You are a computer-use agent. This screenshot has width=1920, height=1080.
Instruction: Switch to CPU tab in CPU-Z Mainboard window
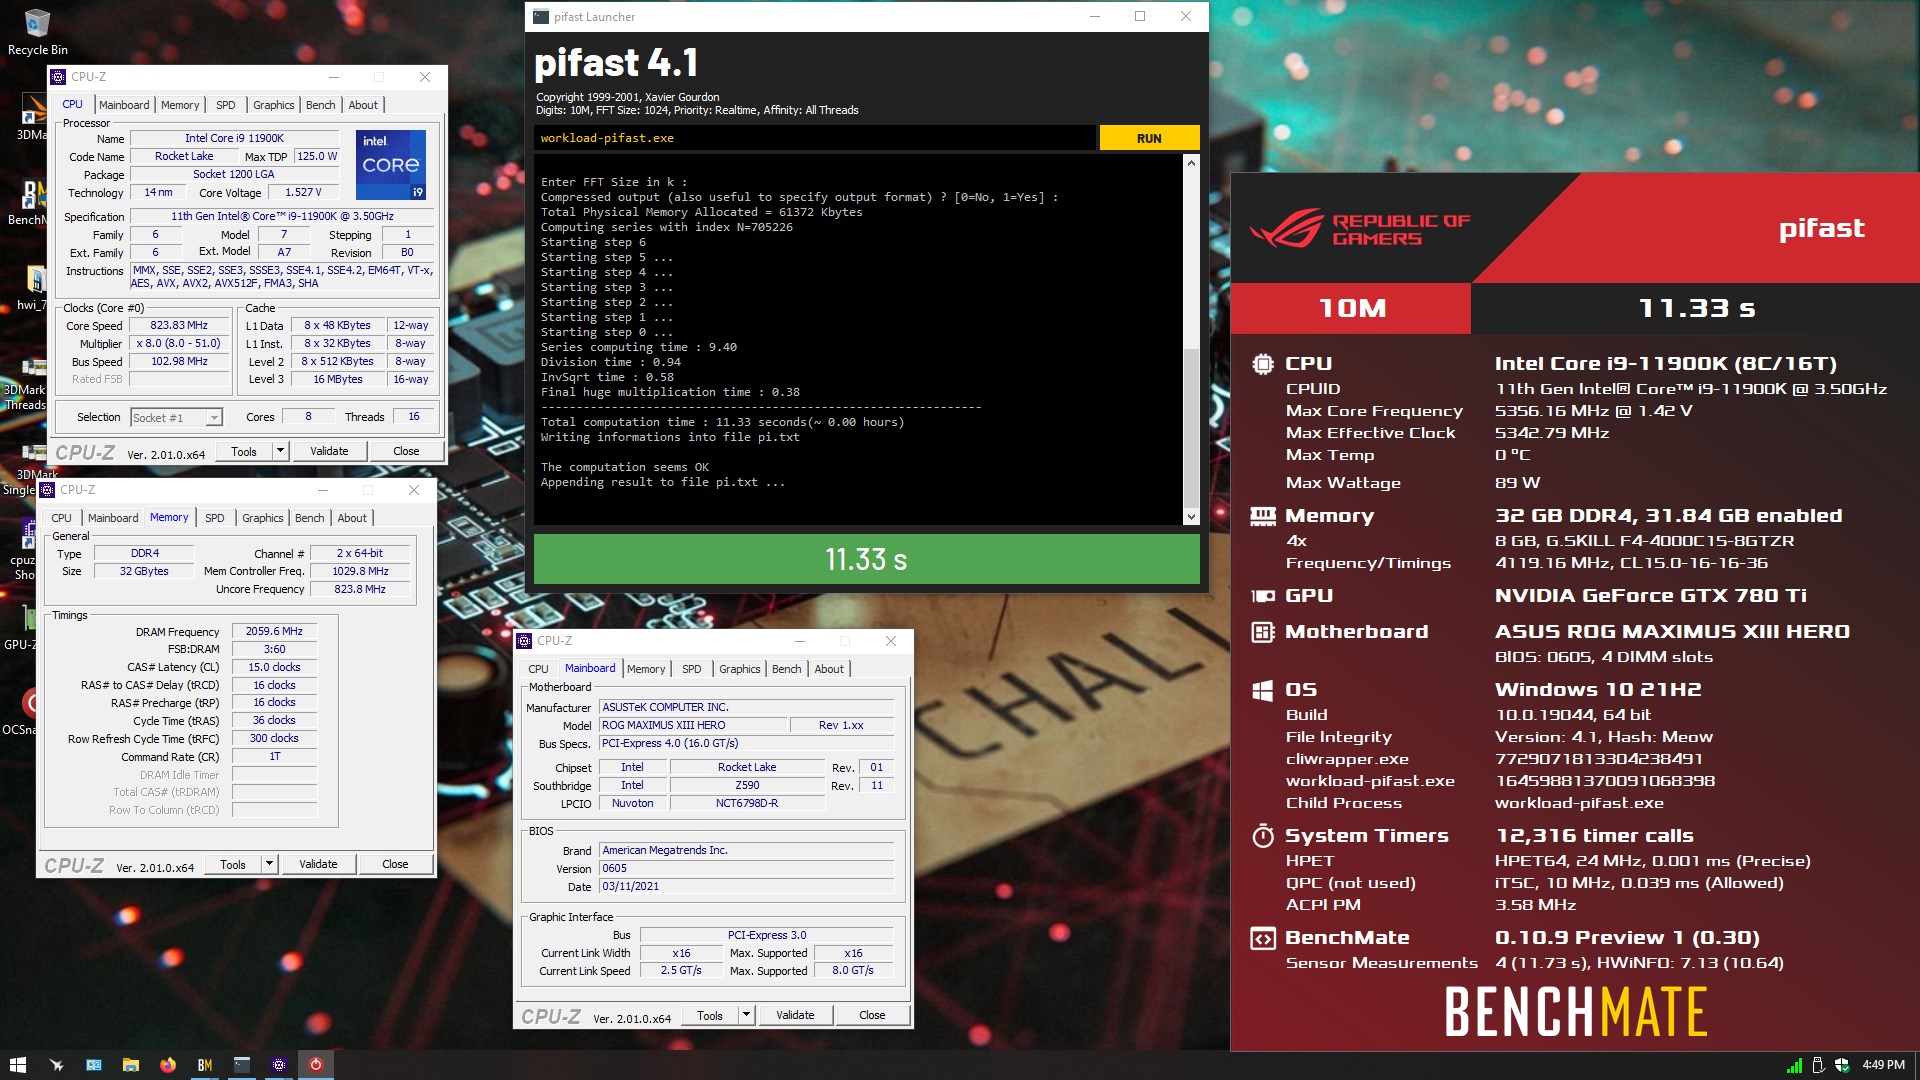pos(538,669)
